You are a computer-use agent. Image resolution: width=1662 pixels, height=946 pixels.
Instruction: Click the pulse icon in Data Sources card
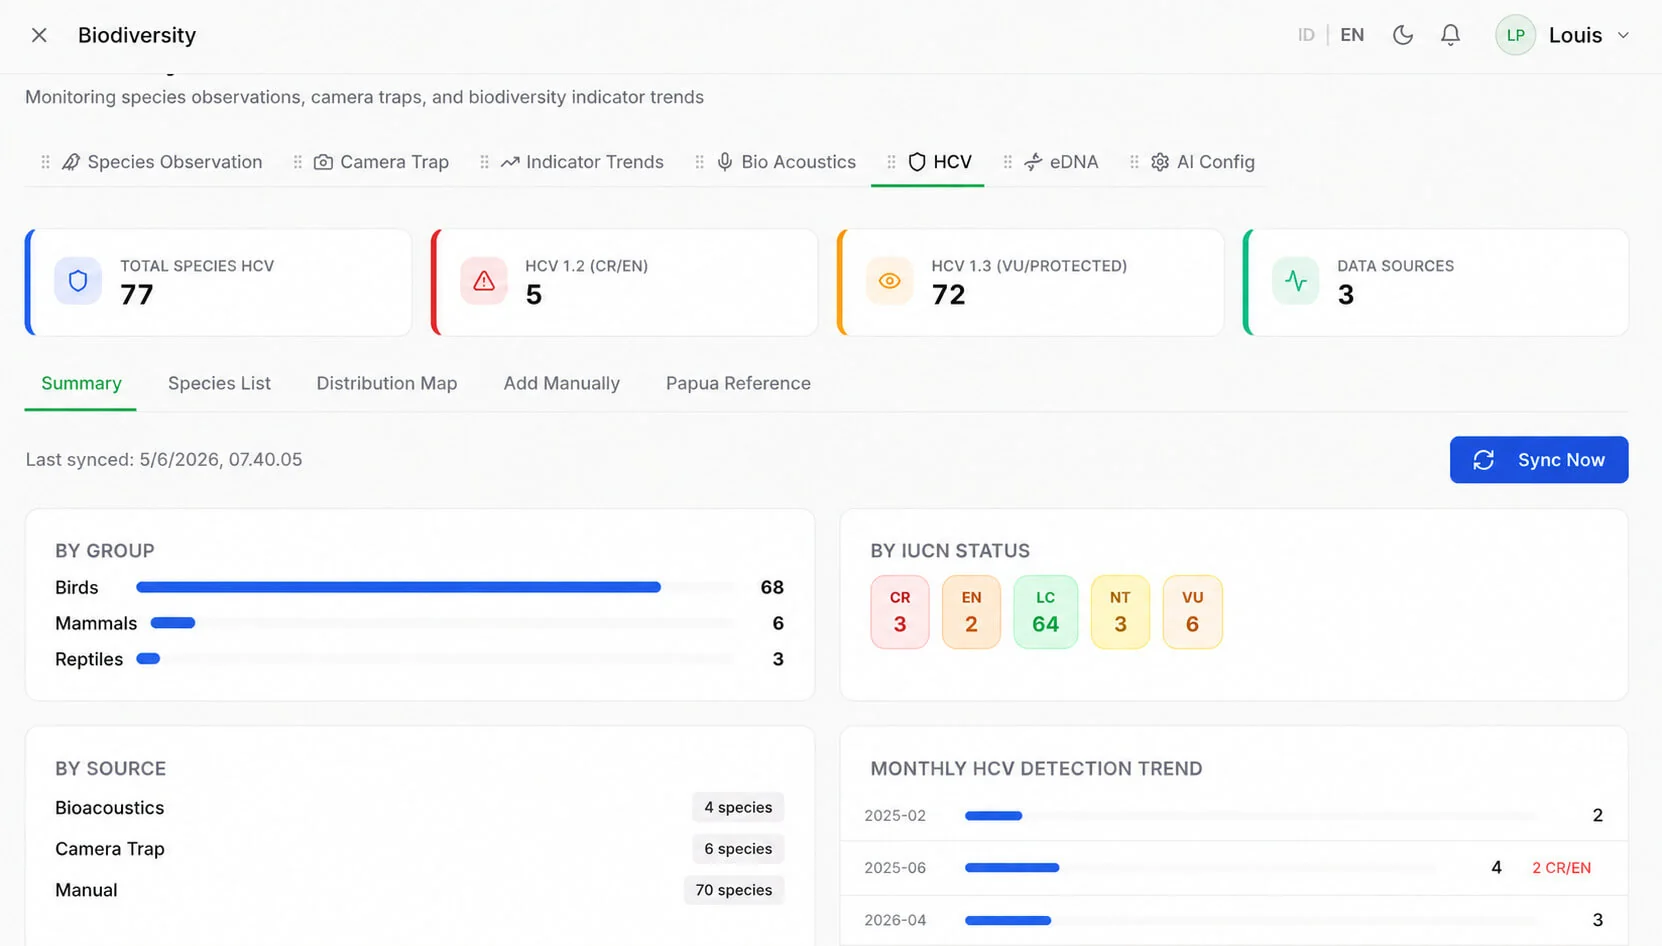(x=1296, y=281)
